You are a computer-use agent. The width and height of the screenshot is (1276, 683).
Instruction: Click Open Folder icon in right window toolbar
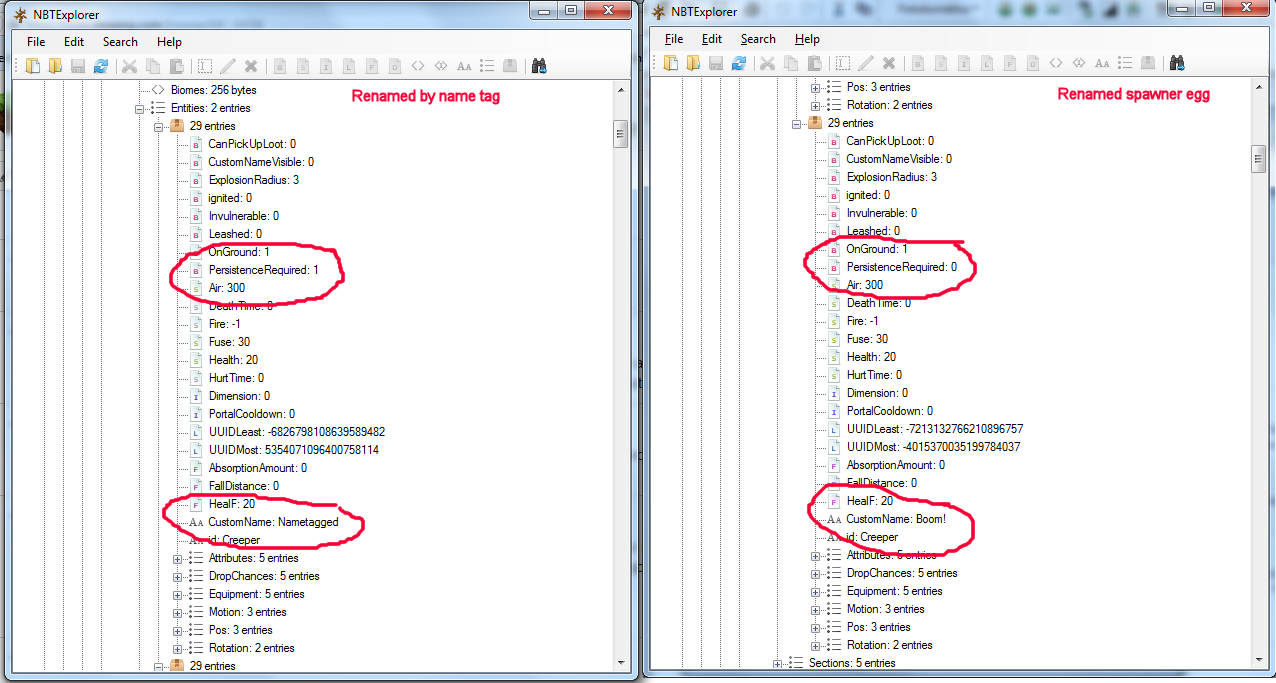click(693, 63)
